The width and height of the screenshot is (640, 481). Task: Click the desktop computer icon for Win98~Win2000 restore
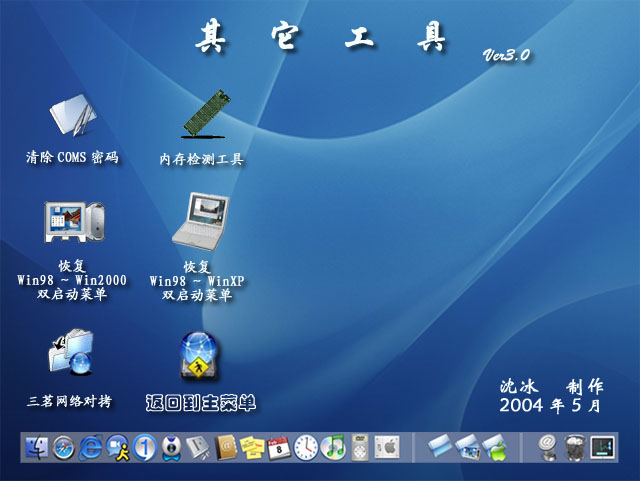click(74, 222)
